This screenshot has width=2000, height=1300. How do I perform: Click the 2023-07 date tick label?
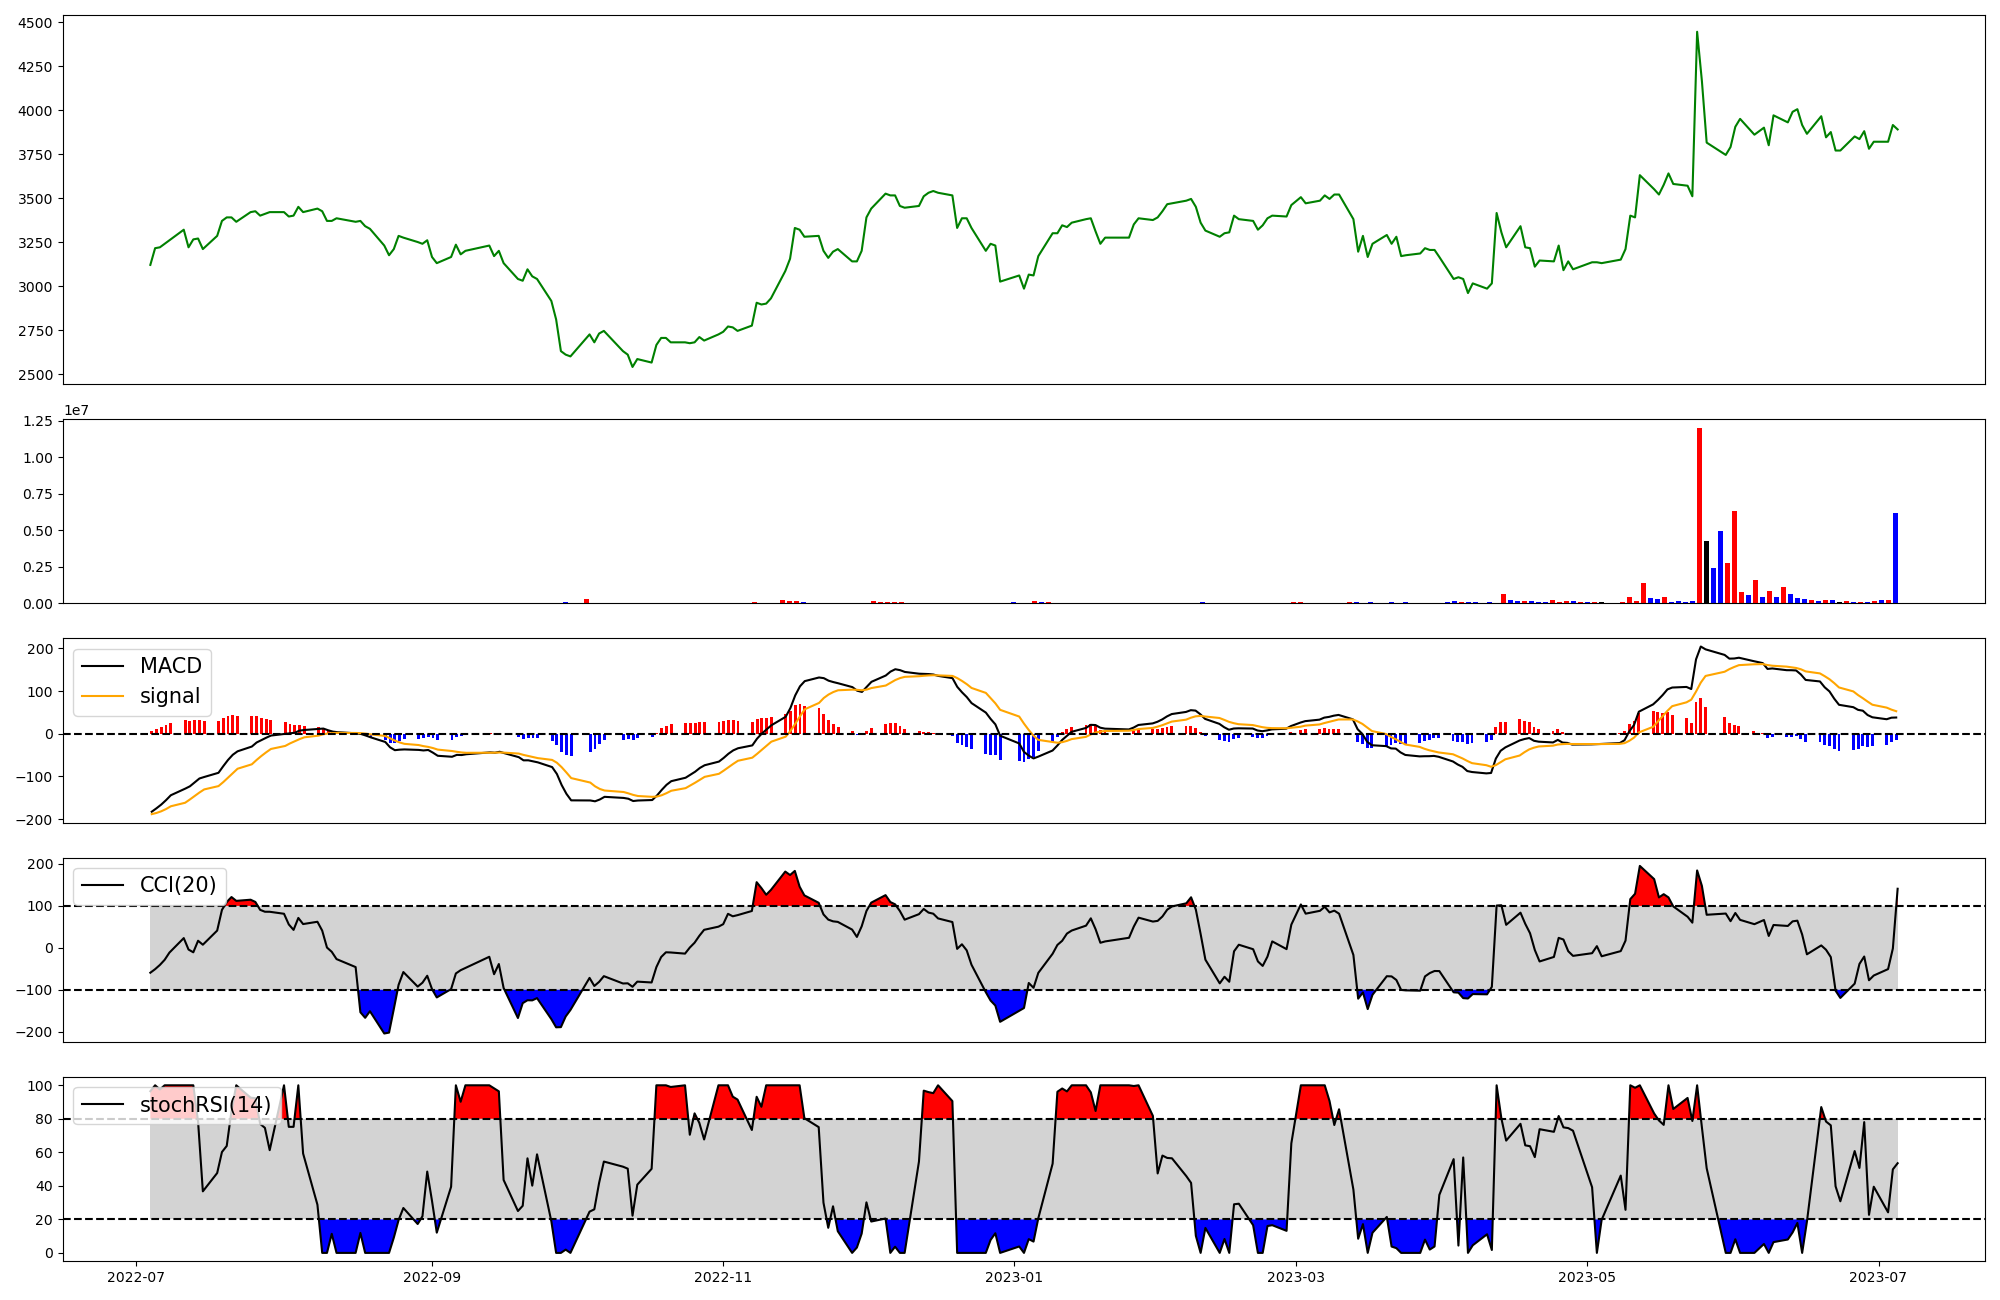coord(1878,1277)
